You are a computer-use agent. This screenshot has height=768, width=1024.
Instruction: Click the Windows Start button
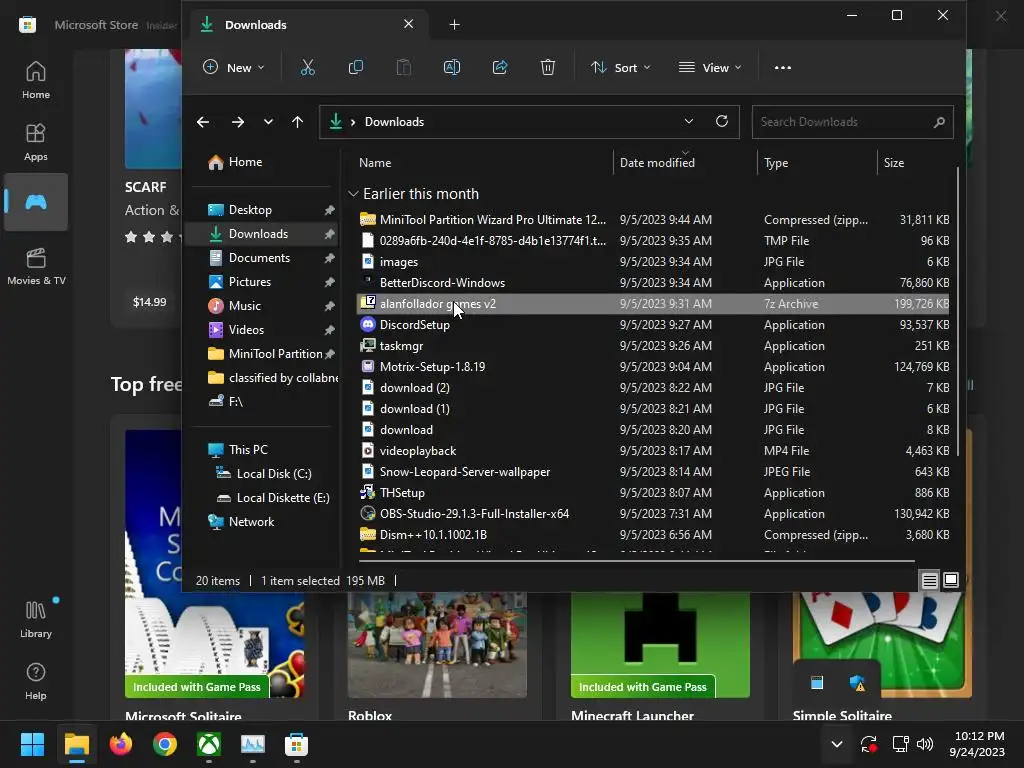click(33, 744)
